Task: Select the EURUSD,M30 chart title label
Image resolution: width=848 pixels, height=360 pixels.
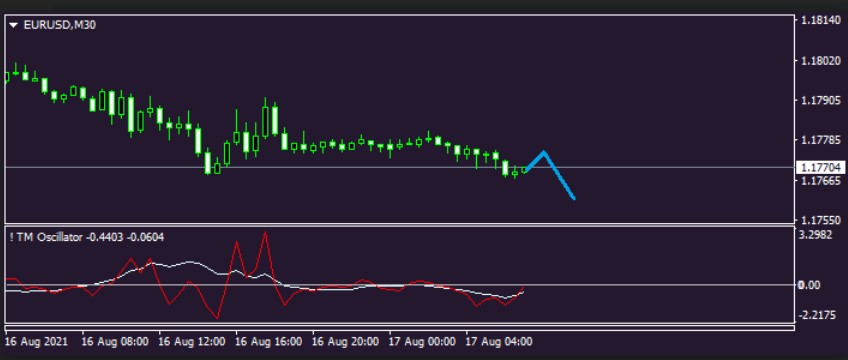Action: tap(60, 25)
